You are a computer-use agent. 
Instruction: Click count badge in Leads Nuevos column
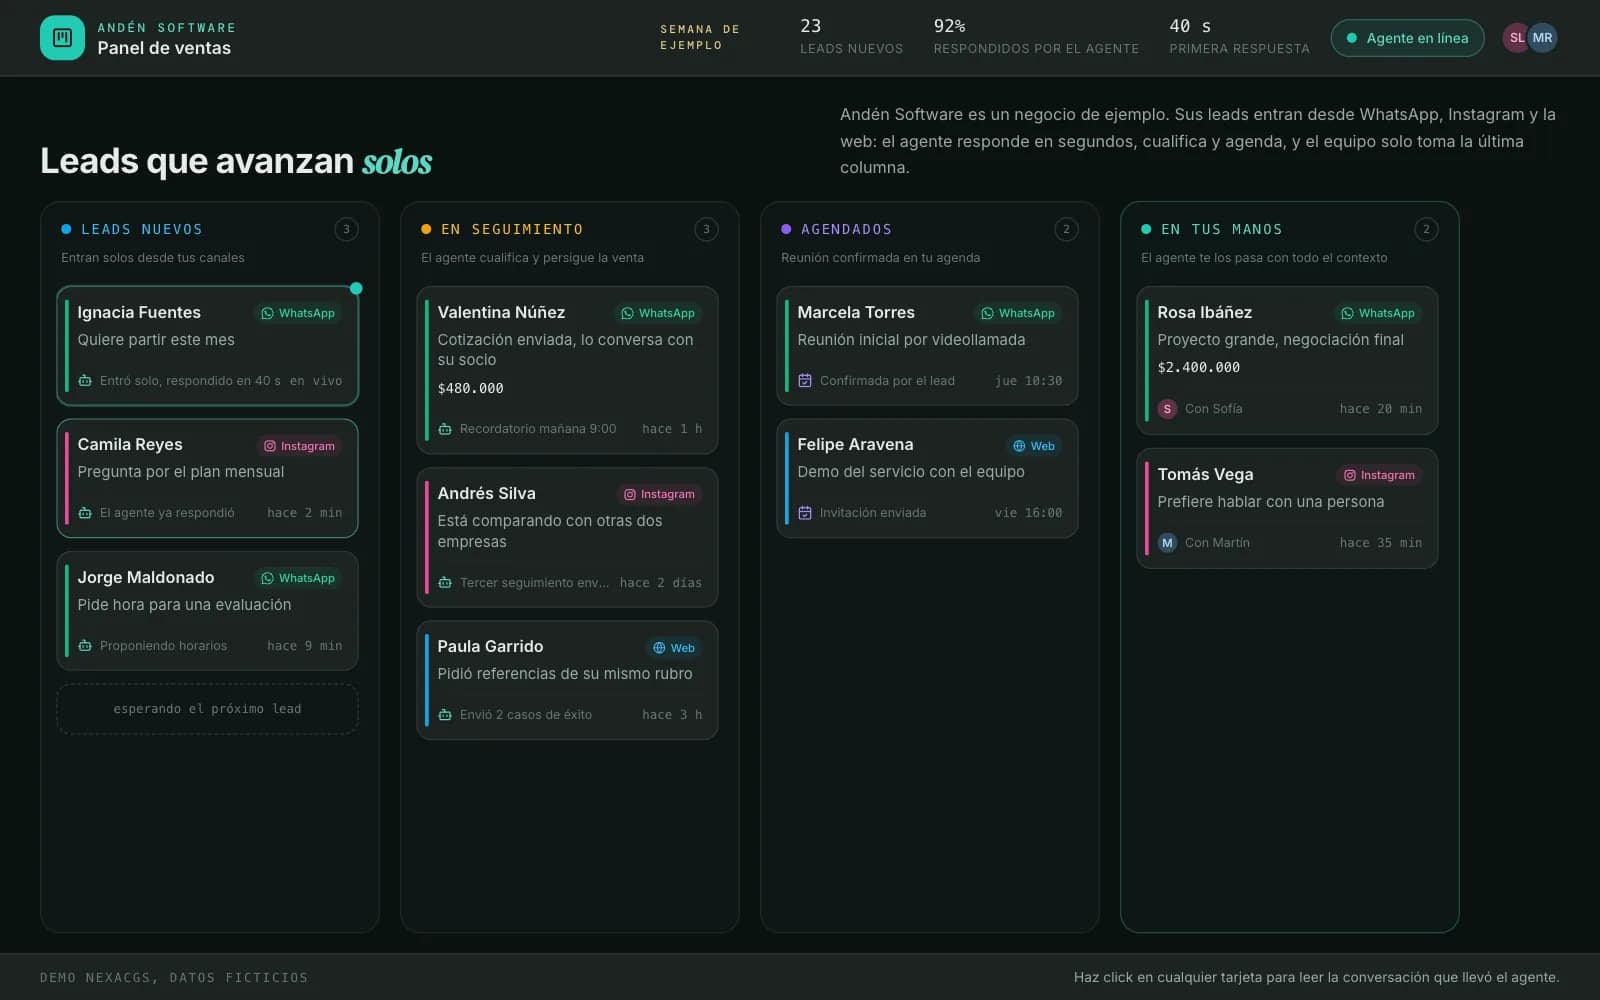pyautogui.click(x=346, y=229)
